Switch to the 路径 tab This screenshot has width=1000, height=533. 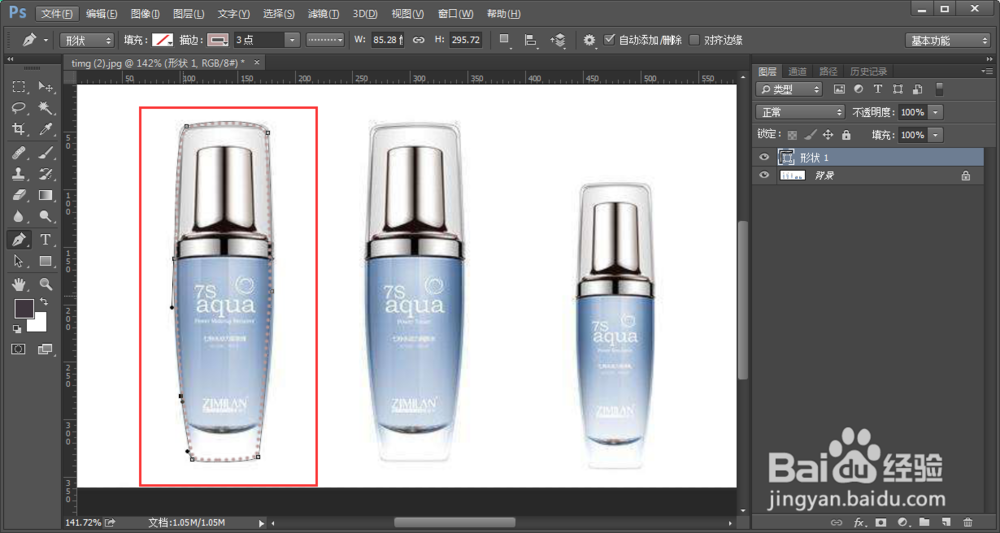coord(828,71)
